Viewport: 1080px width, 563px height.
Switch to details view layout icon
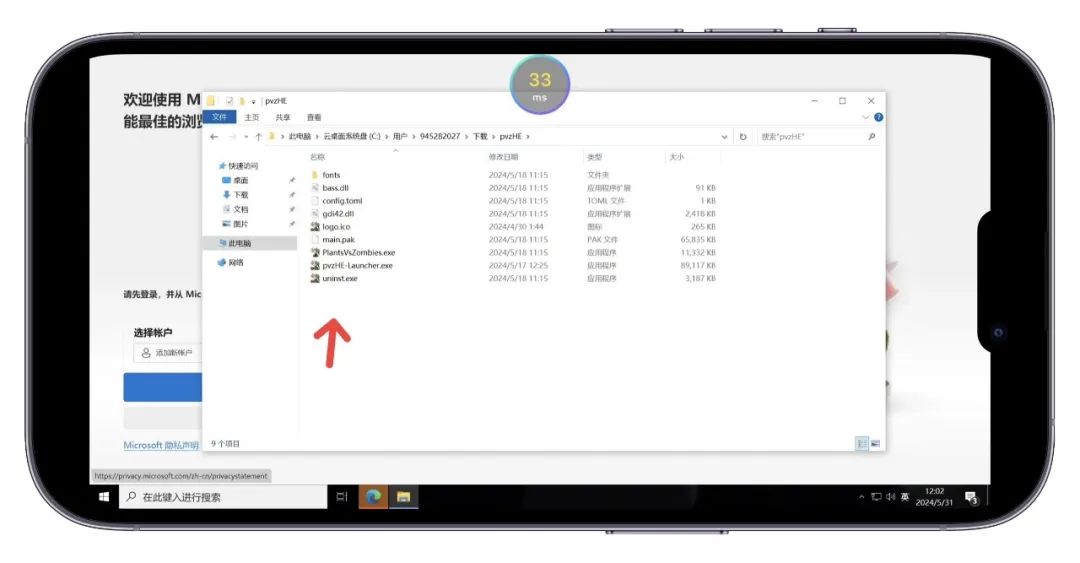tap(862, 444)
